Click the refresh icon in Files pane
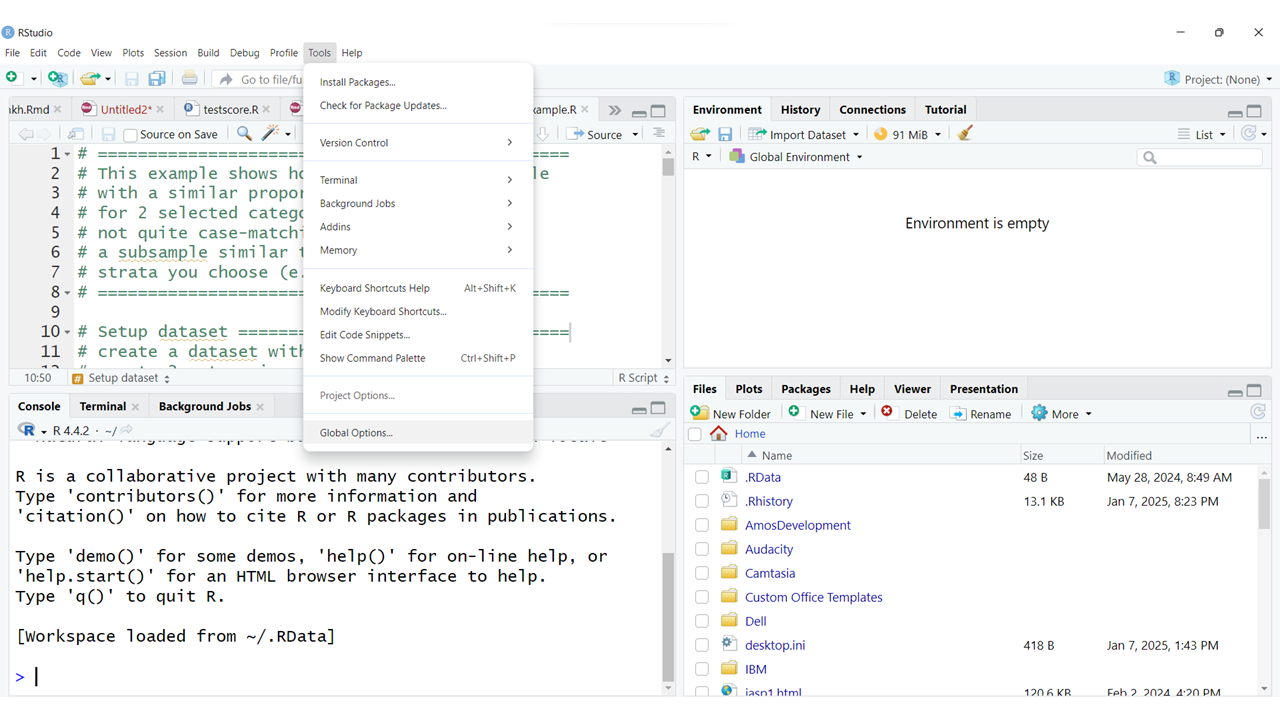Image resolution: width=1280 pixels, height=720 pixels. (x=1258, y=412)
